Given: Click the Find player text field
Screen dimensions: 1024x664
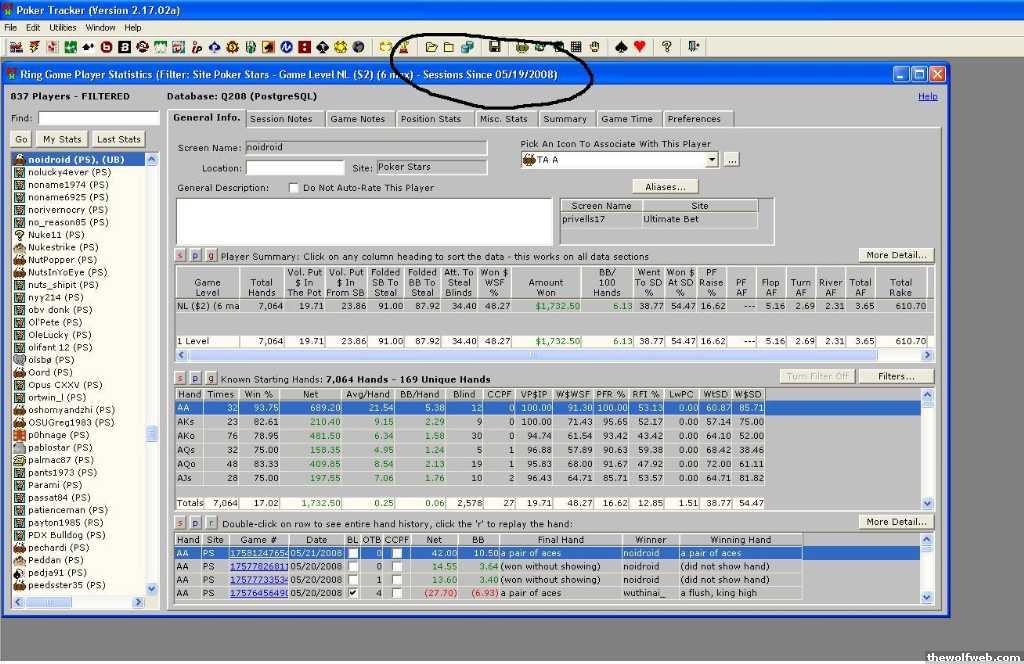Looking at the screenshot, I should 98,118.
